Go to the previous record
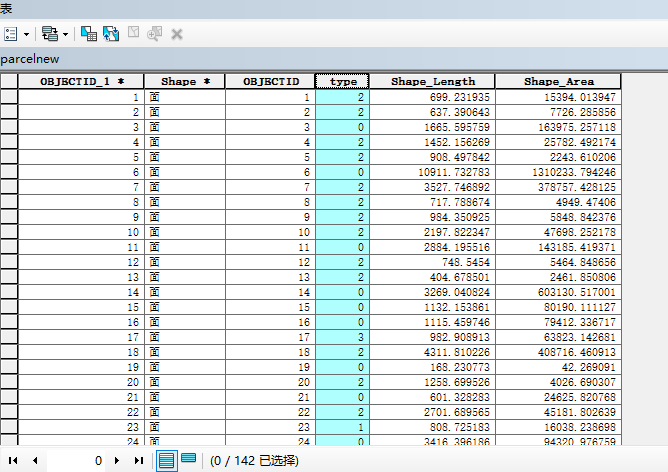The height and width of the screenshot is (472, 668). pyautogui.click(x=35, y=460)
